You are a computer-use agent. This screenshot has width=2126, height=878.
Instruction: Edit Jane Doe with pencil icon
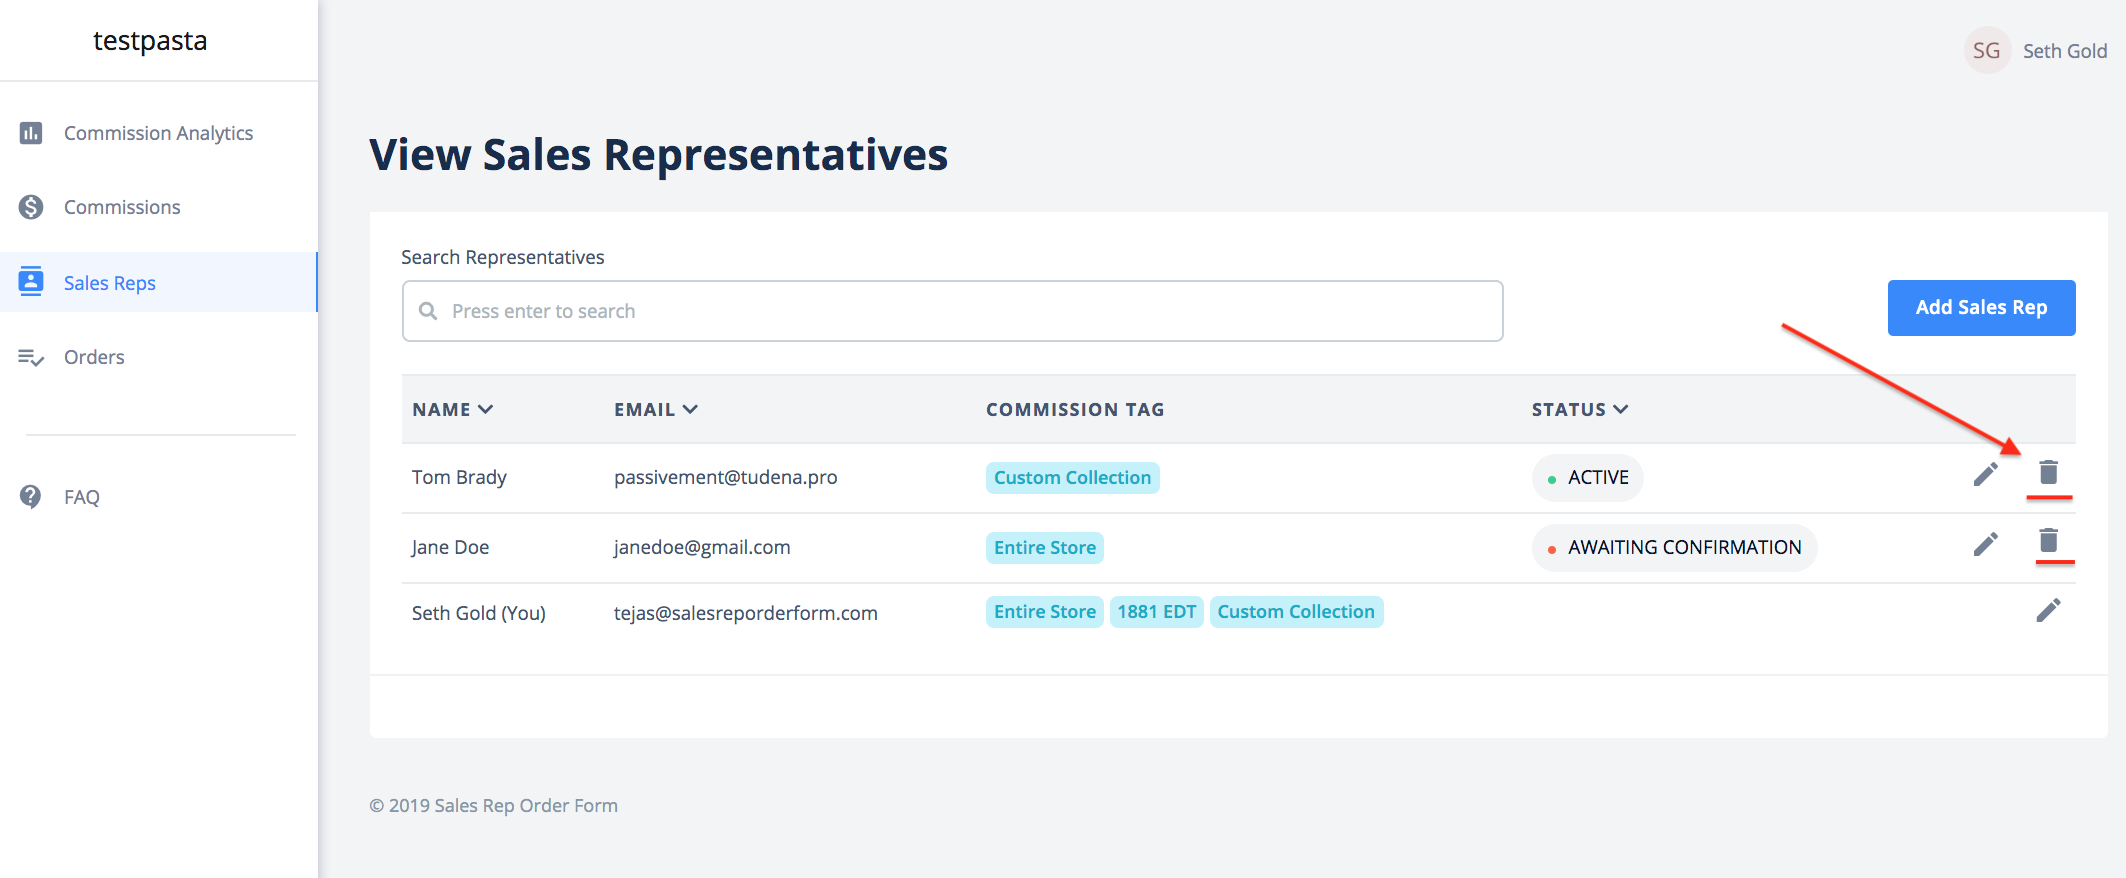[x=1985, y=544]
